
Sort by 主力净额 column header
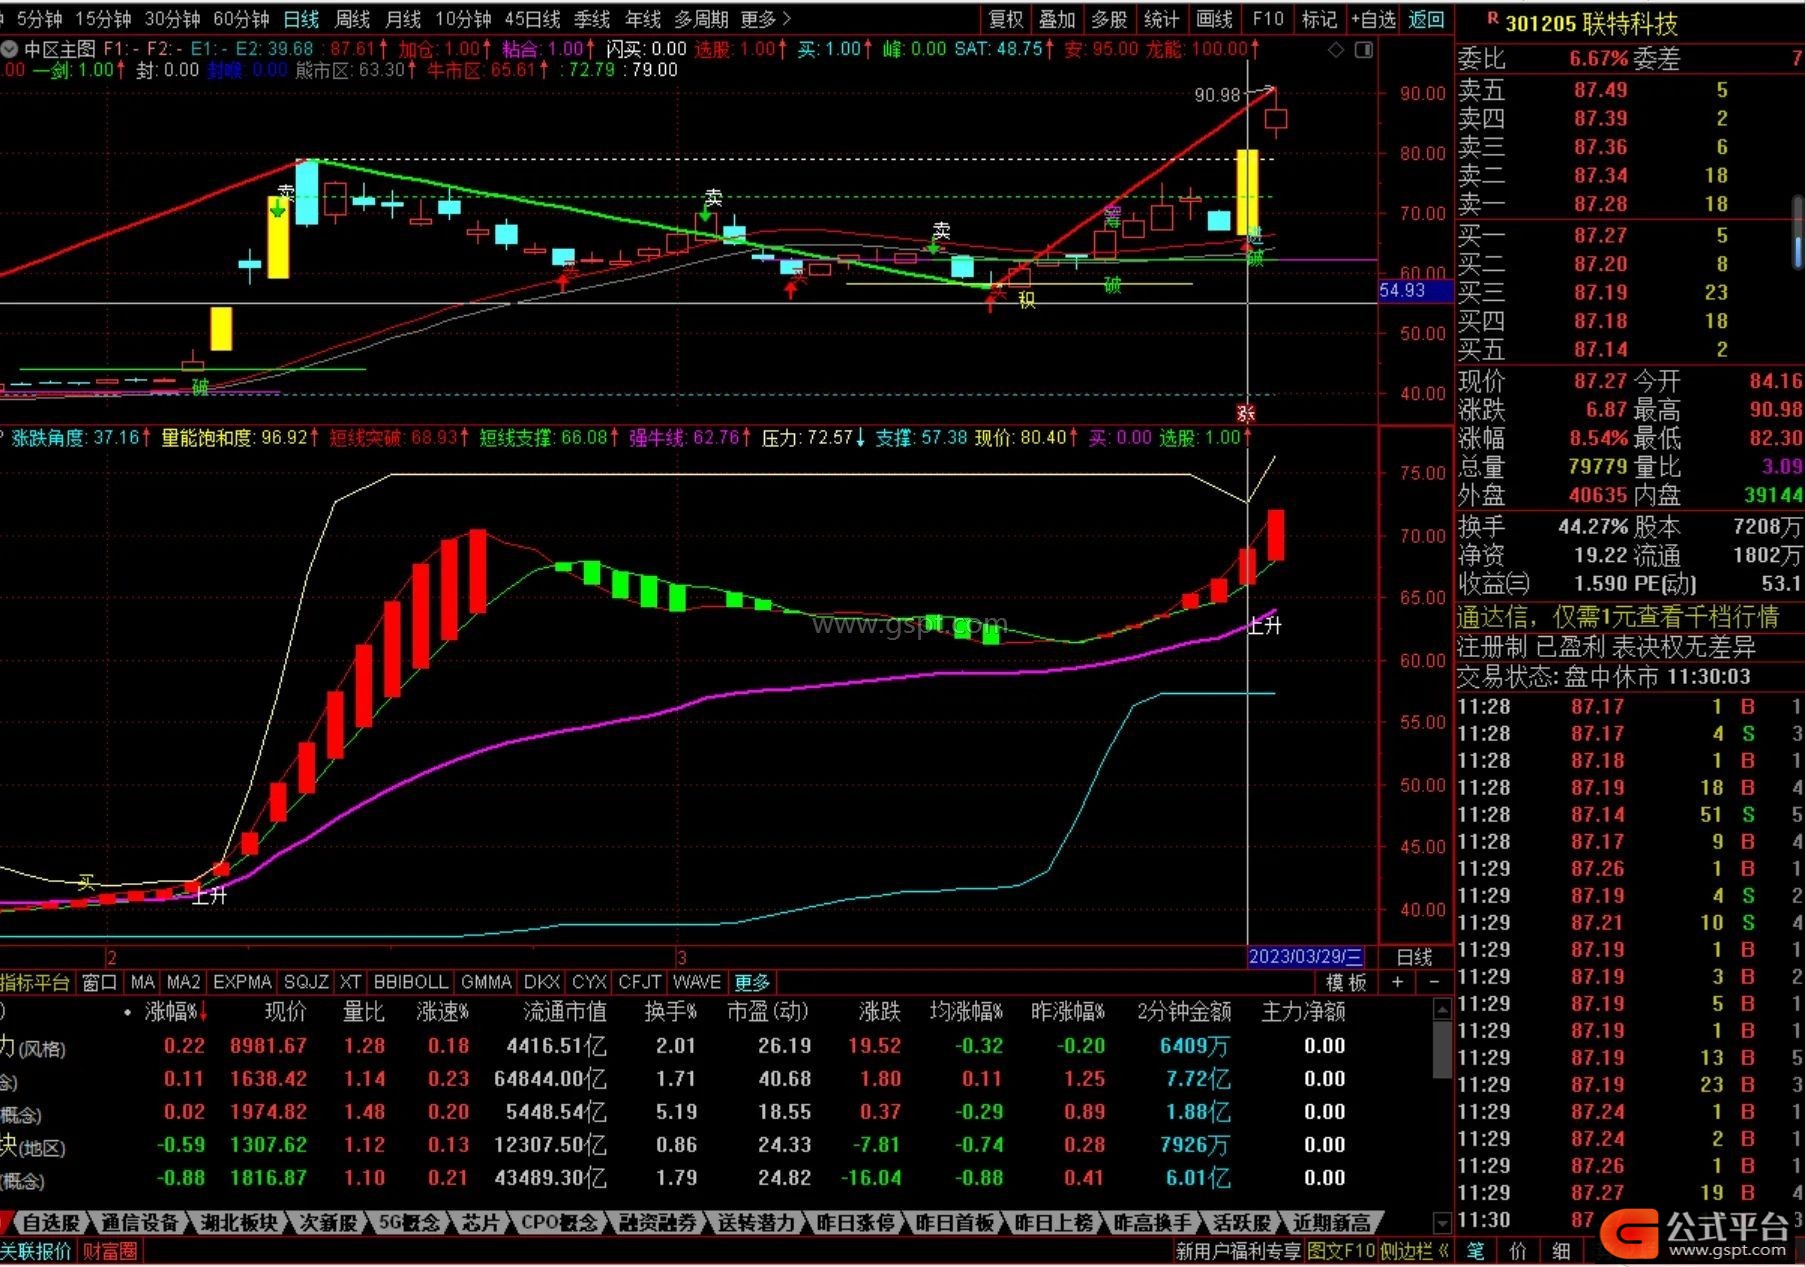click(x=1302, y=1012)
